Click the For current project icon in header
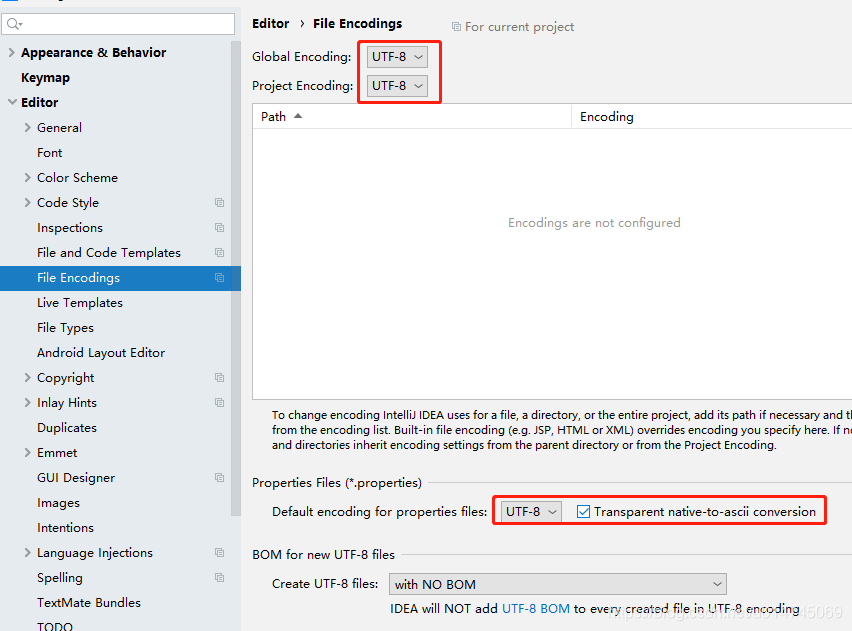 [x=456, y=27]
